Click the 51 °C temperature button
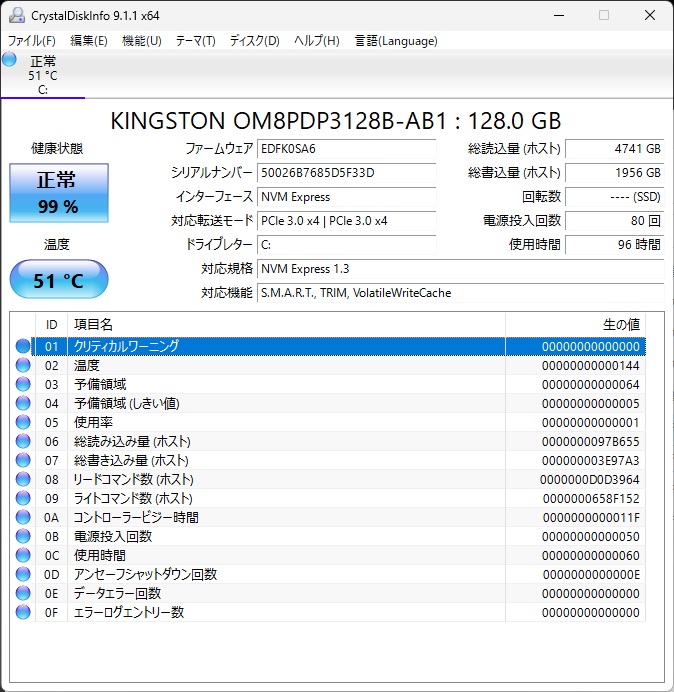Screen dimensions: 674x692 59,279
